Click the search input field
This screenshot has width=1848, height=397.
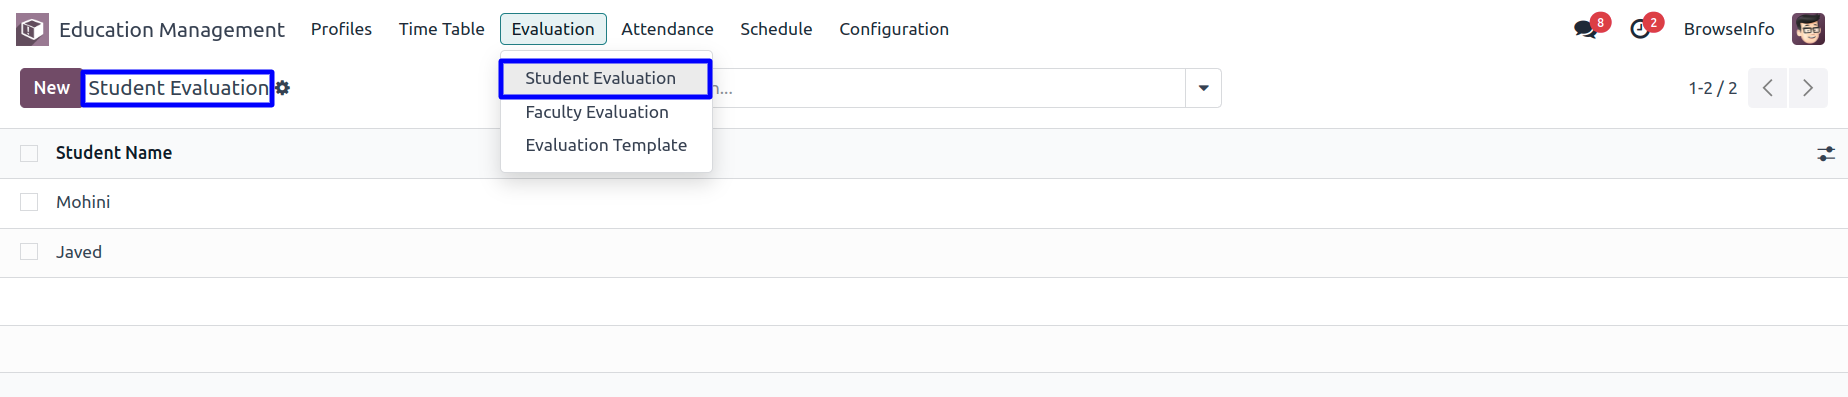coord(948,88)
